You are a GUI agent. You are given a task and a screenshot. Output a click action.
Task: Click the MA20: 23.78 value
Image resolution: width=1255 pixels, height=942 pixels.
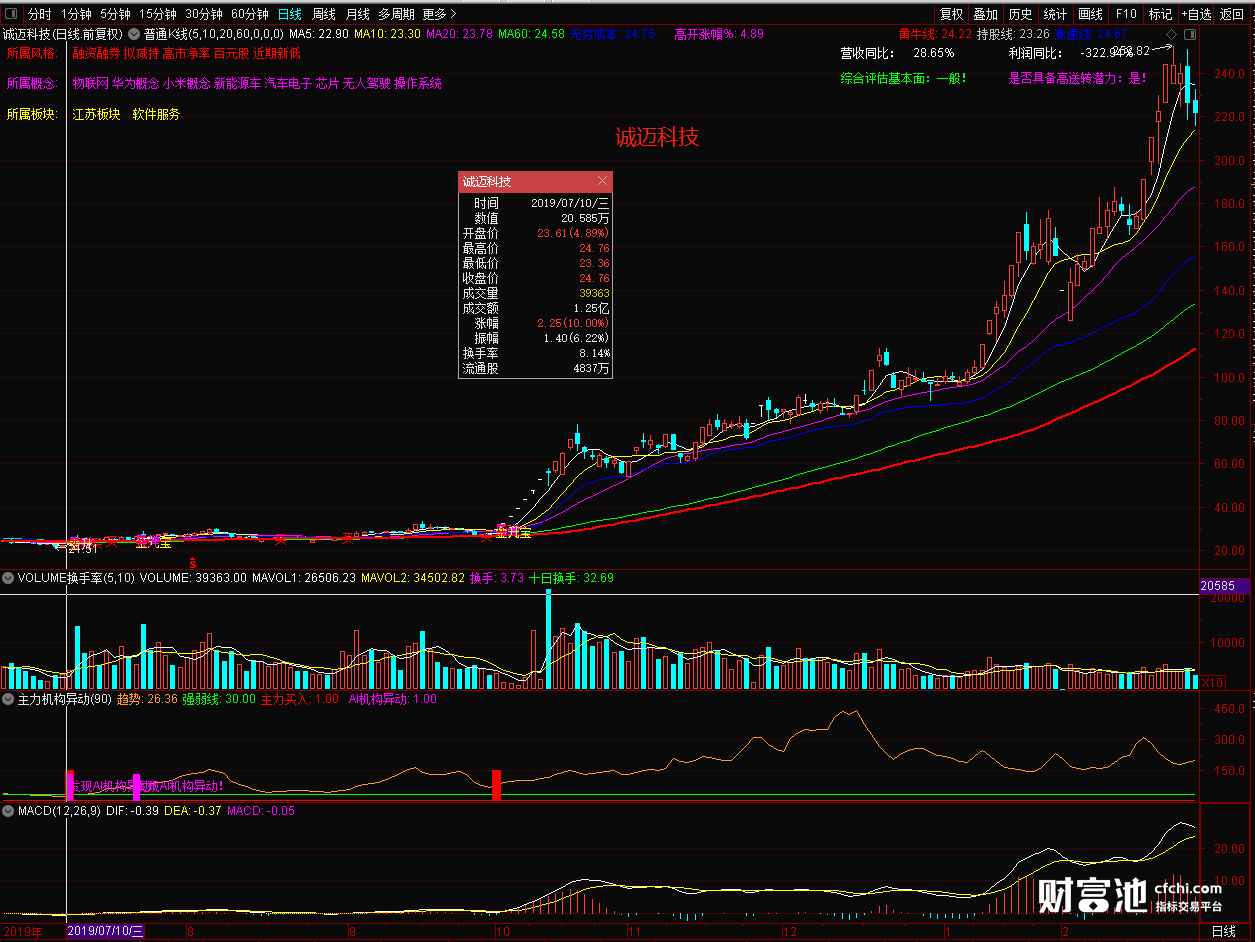[x=459, y=34]
